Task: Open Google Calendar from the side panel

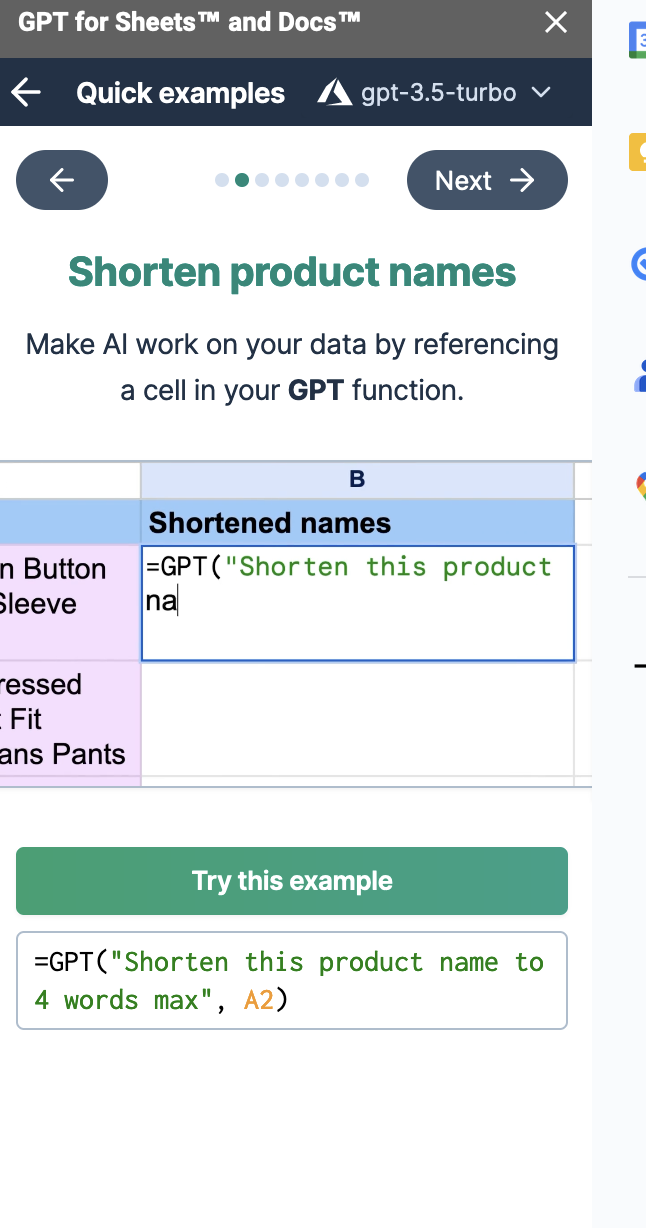Action: [x=638, y=40]
